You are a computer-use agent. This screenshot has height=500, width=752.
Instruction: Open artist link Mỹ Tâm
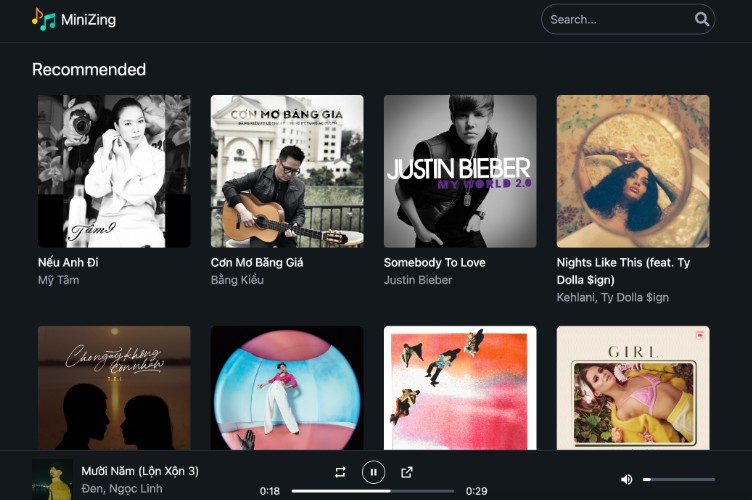click(58, 280)
